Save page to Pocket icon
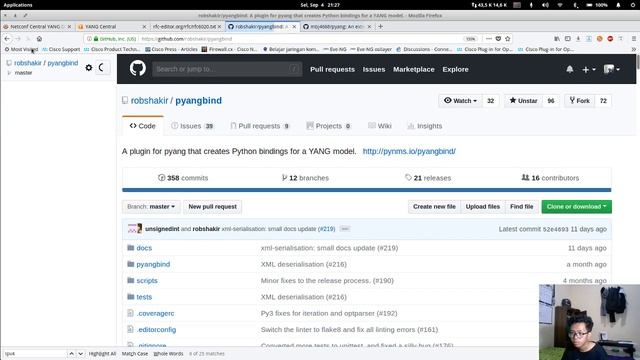640x360 pixels. point(498,38)
